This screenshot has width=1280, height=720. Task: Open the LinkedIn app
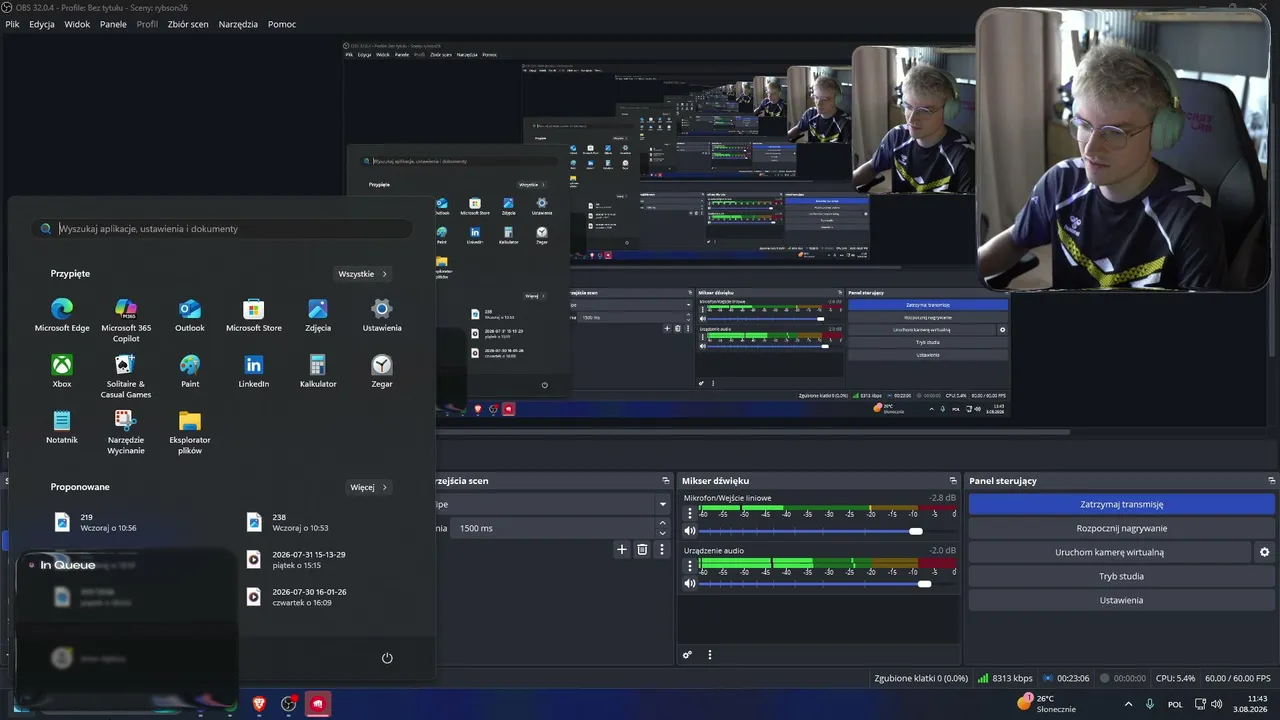(x=254, y=371)
